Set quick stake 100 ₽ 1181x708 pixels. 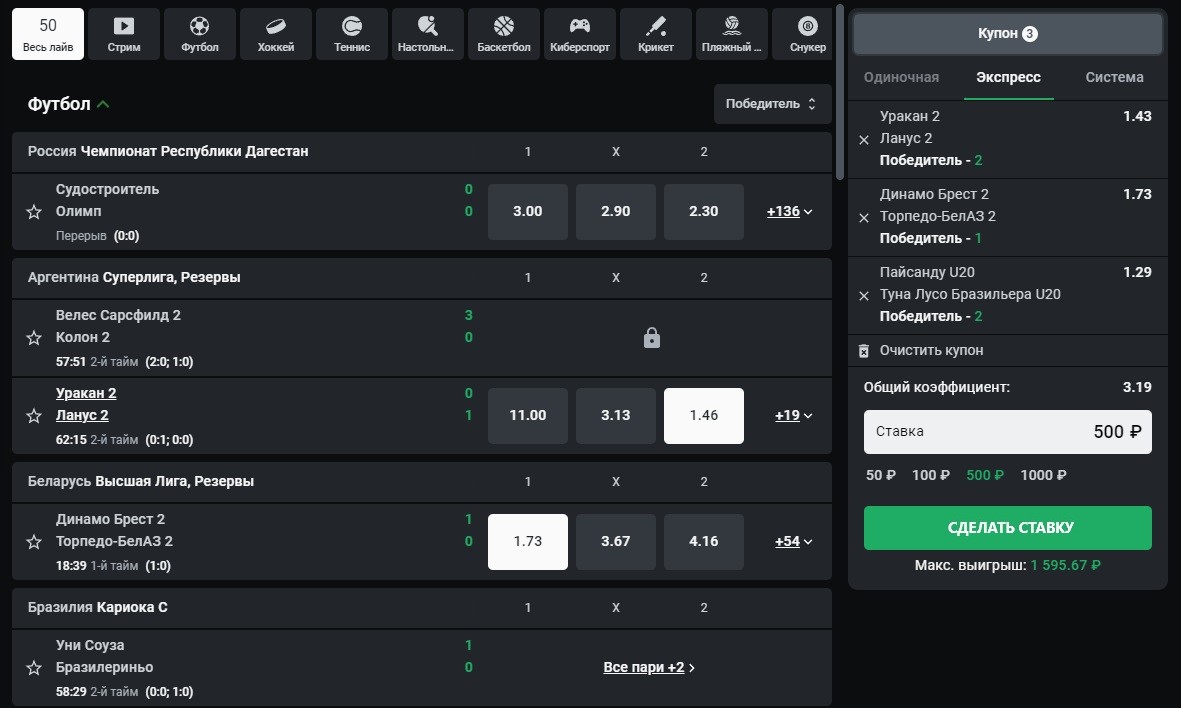point(931,475)
